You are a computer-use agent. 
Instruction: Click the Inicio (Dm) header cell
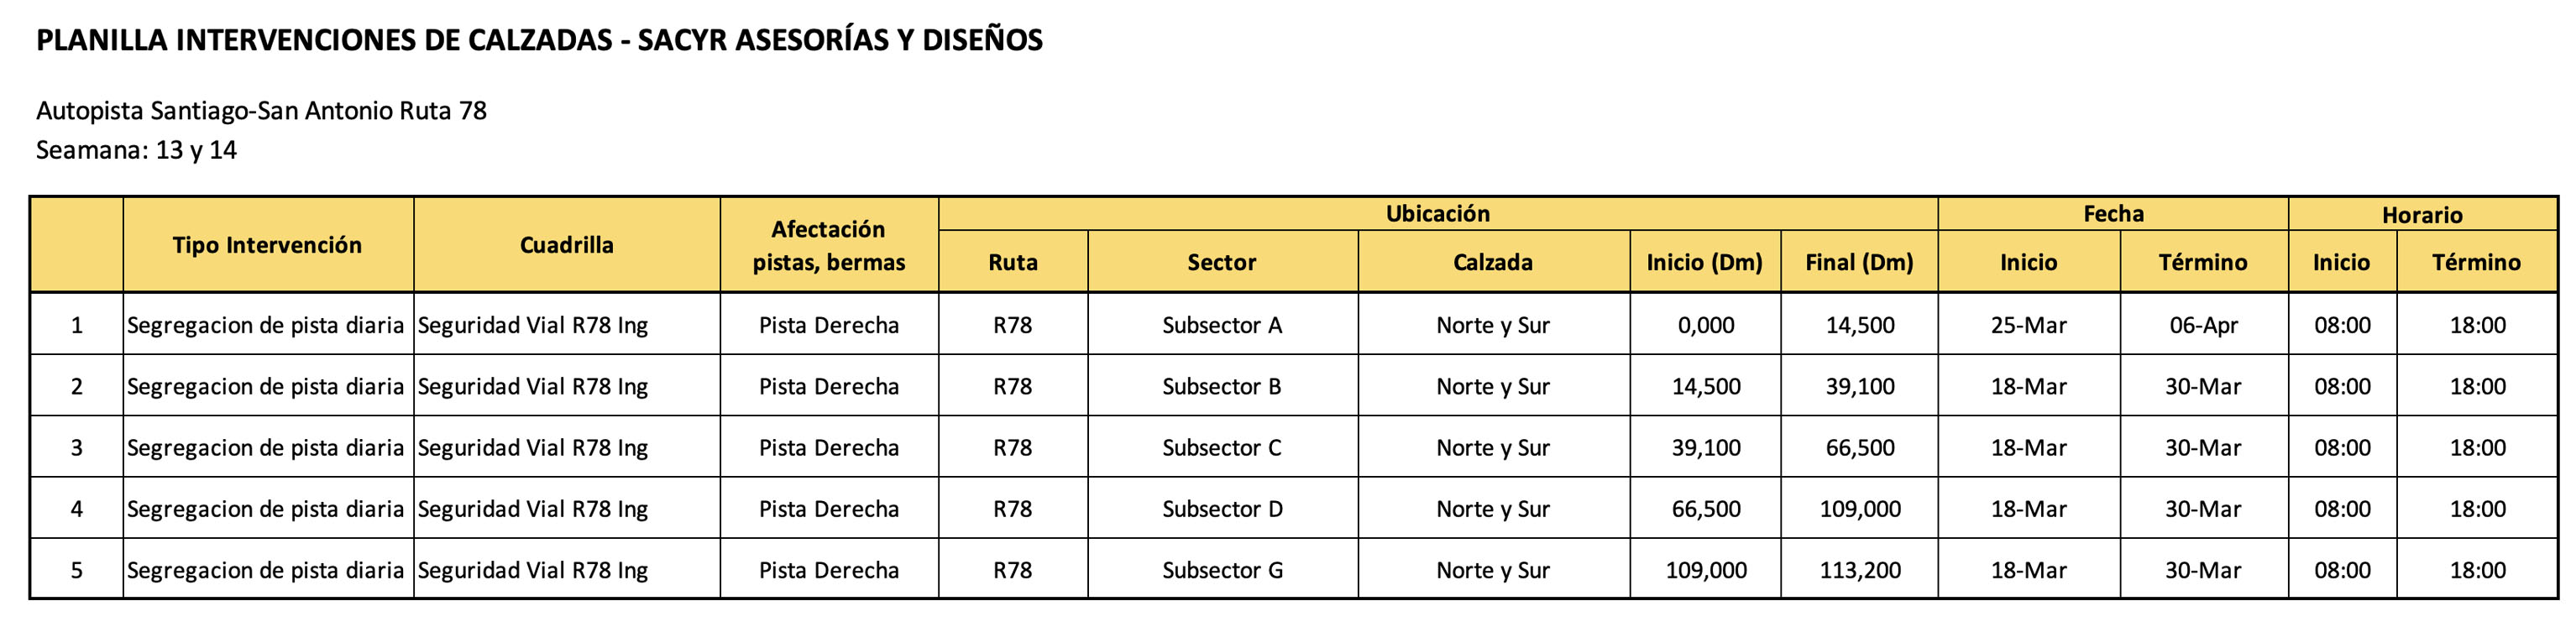tap(1705, 262)
